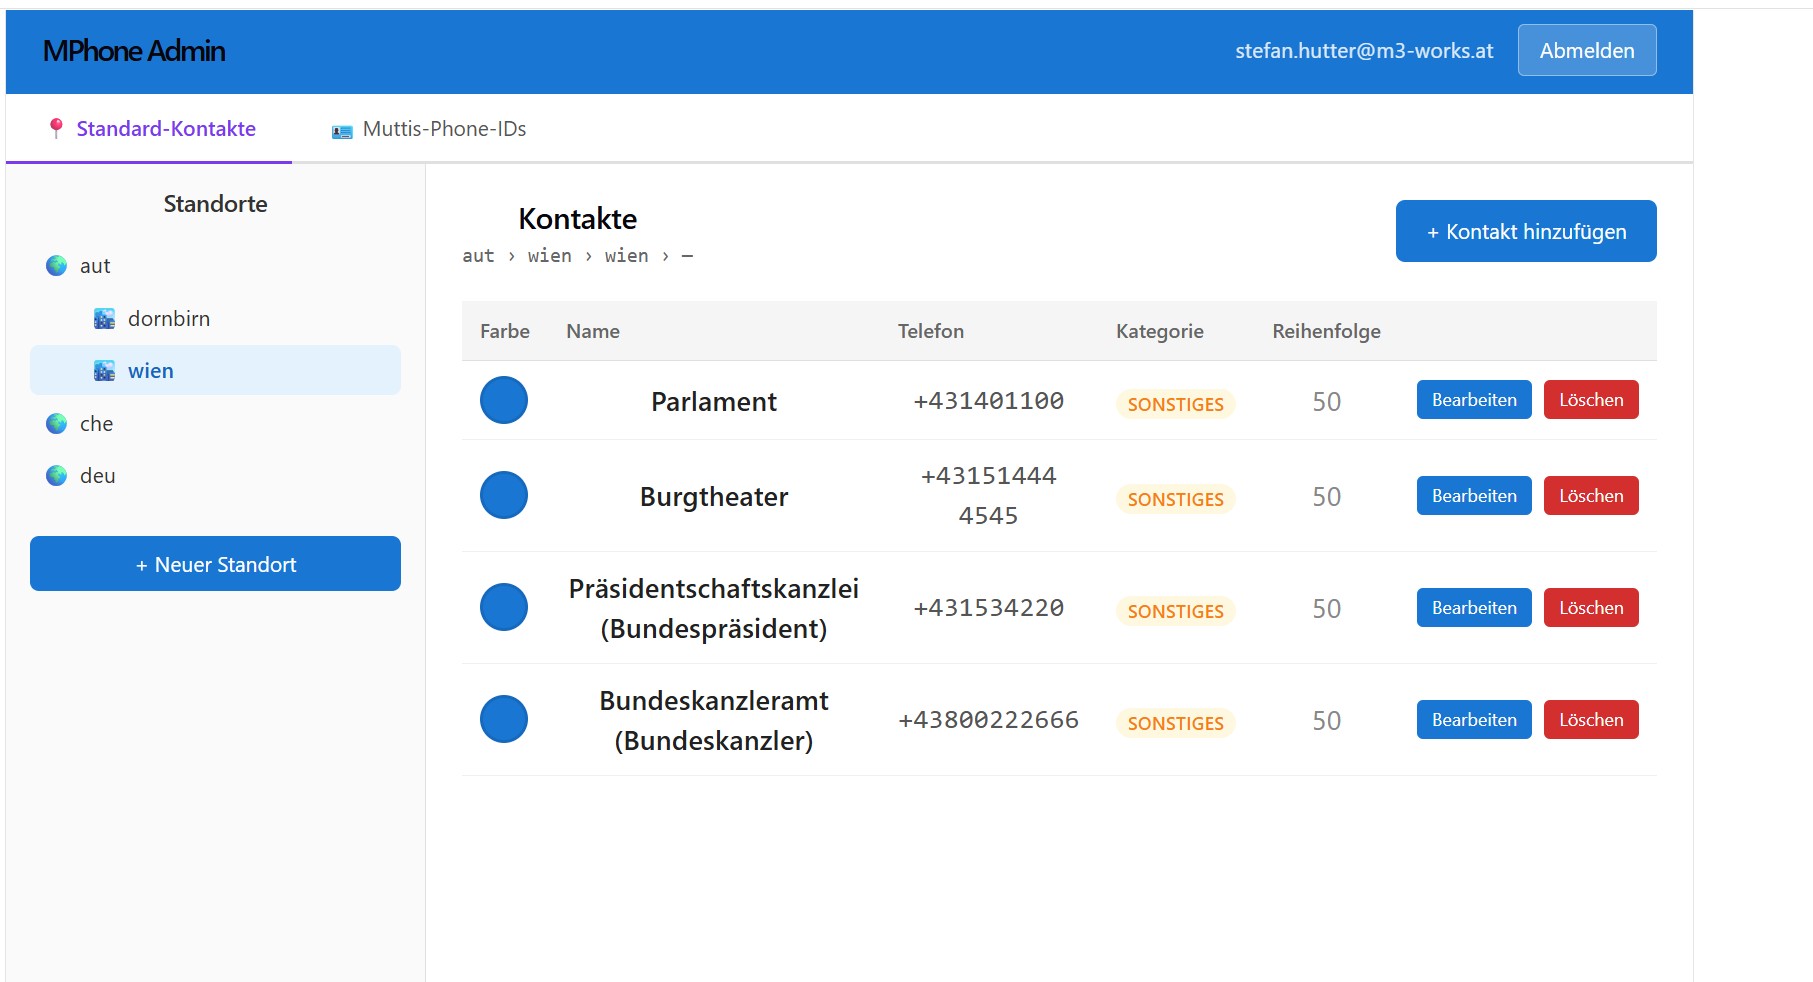The width and height of the screenshot is (1813, 982).
Task: Click the Farbe column header
Action: [505, 331]
